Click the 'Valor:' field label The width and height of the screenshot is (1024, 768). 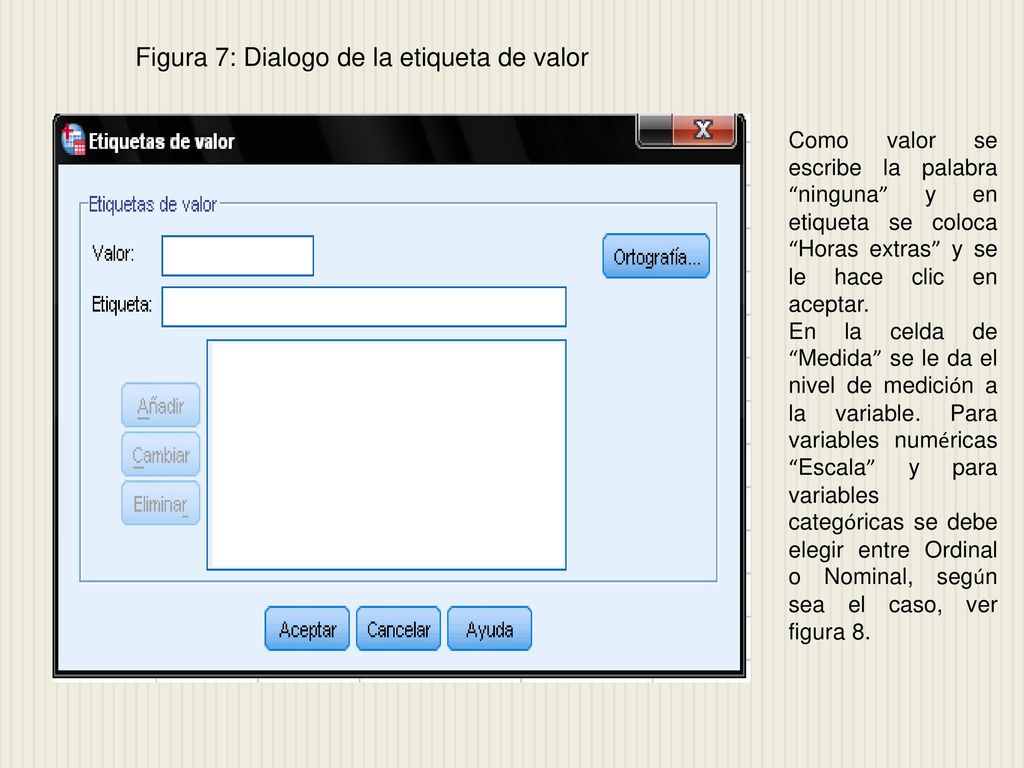(x=113, y=253)
